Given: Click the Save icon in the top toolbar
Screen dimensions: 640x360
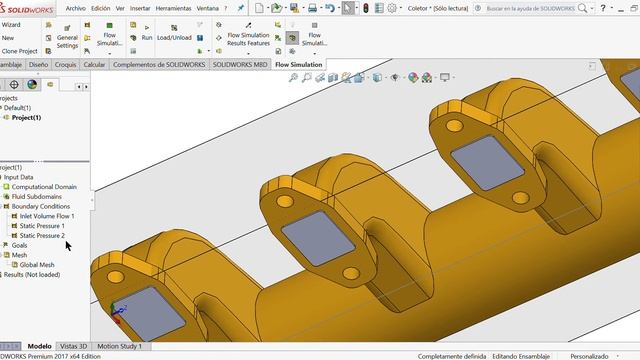Looking at the screenshot, I should click(294, 8).
